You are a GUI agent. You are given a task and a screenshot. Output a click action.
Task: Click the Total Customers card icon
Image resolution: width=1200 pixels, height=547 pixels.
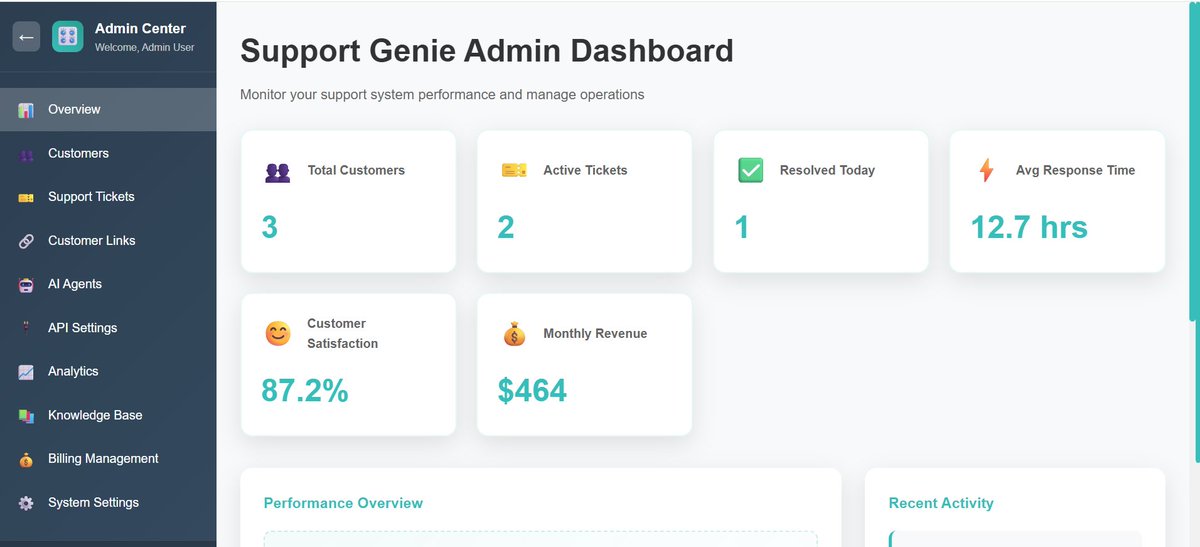point(277,171)
